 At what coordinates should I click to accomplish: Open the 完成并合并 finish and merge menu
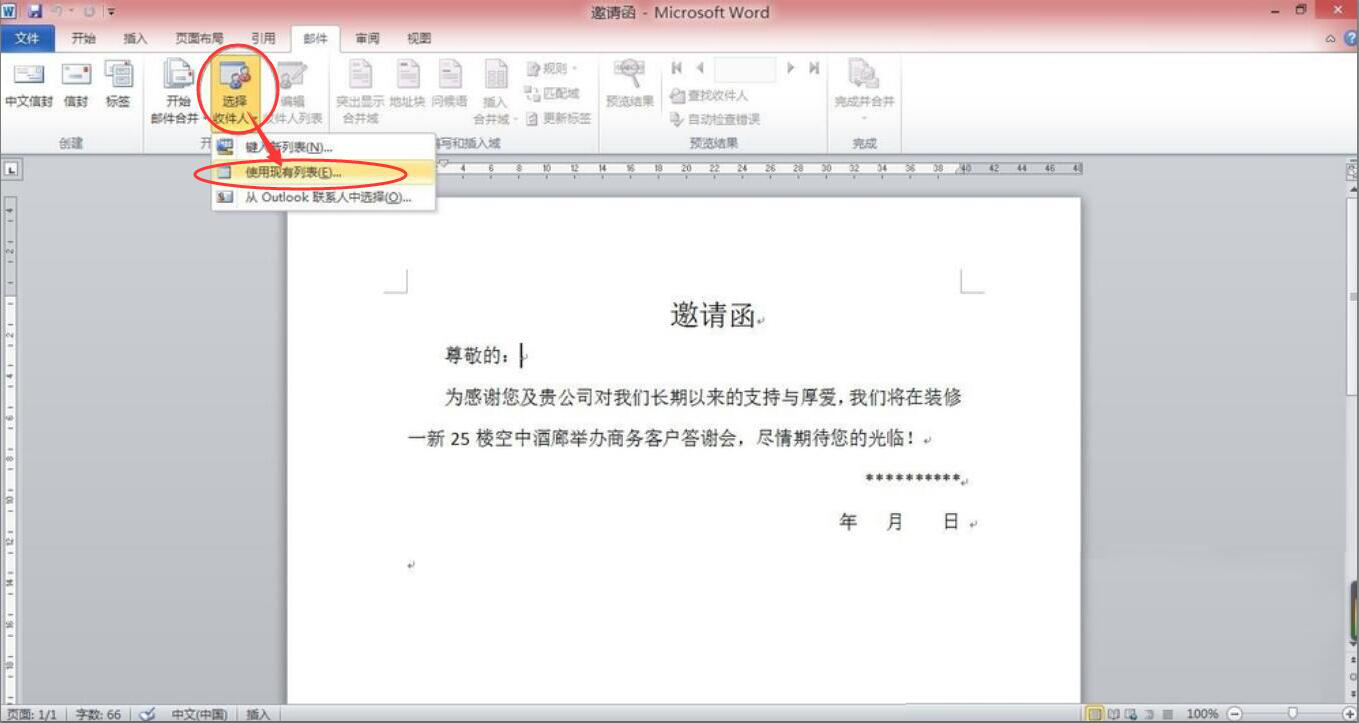pos(864,90)
